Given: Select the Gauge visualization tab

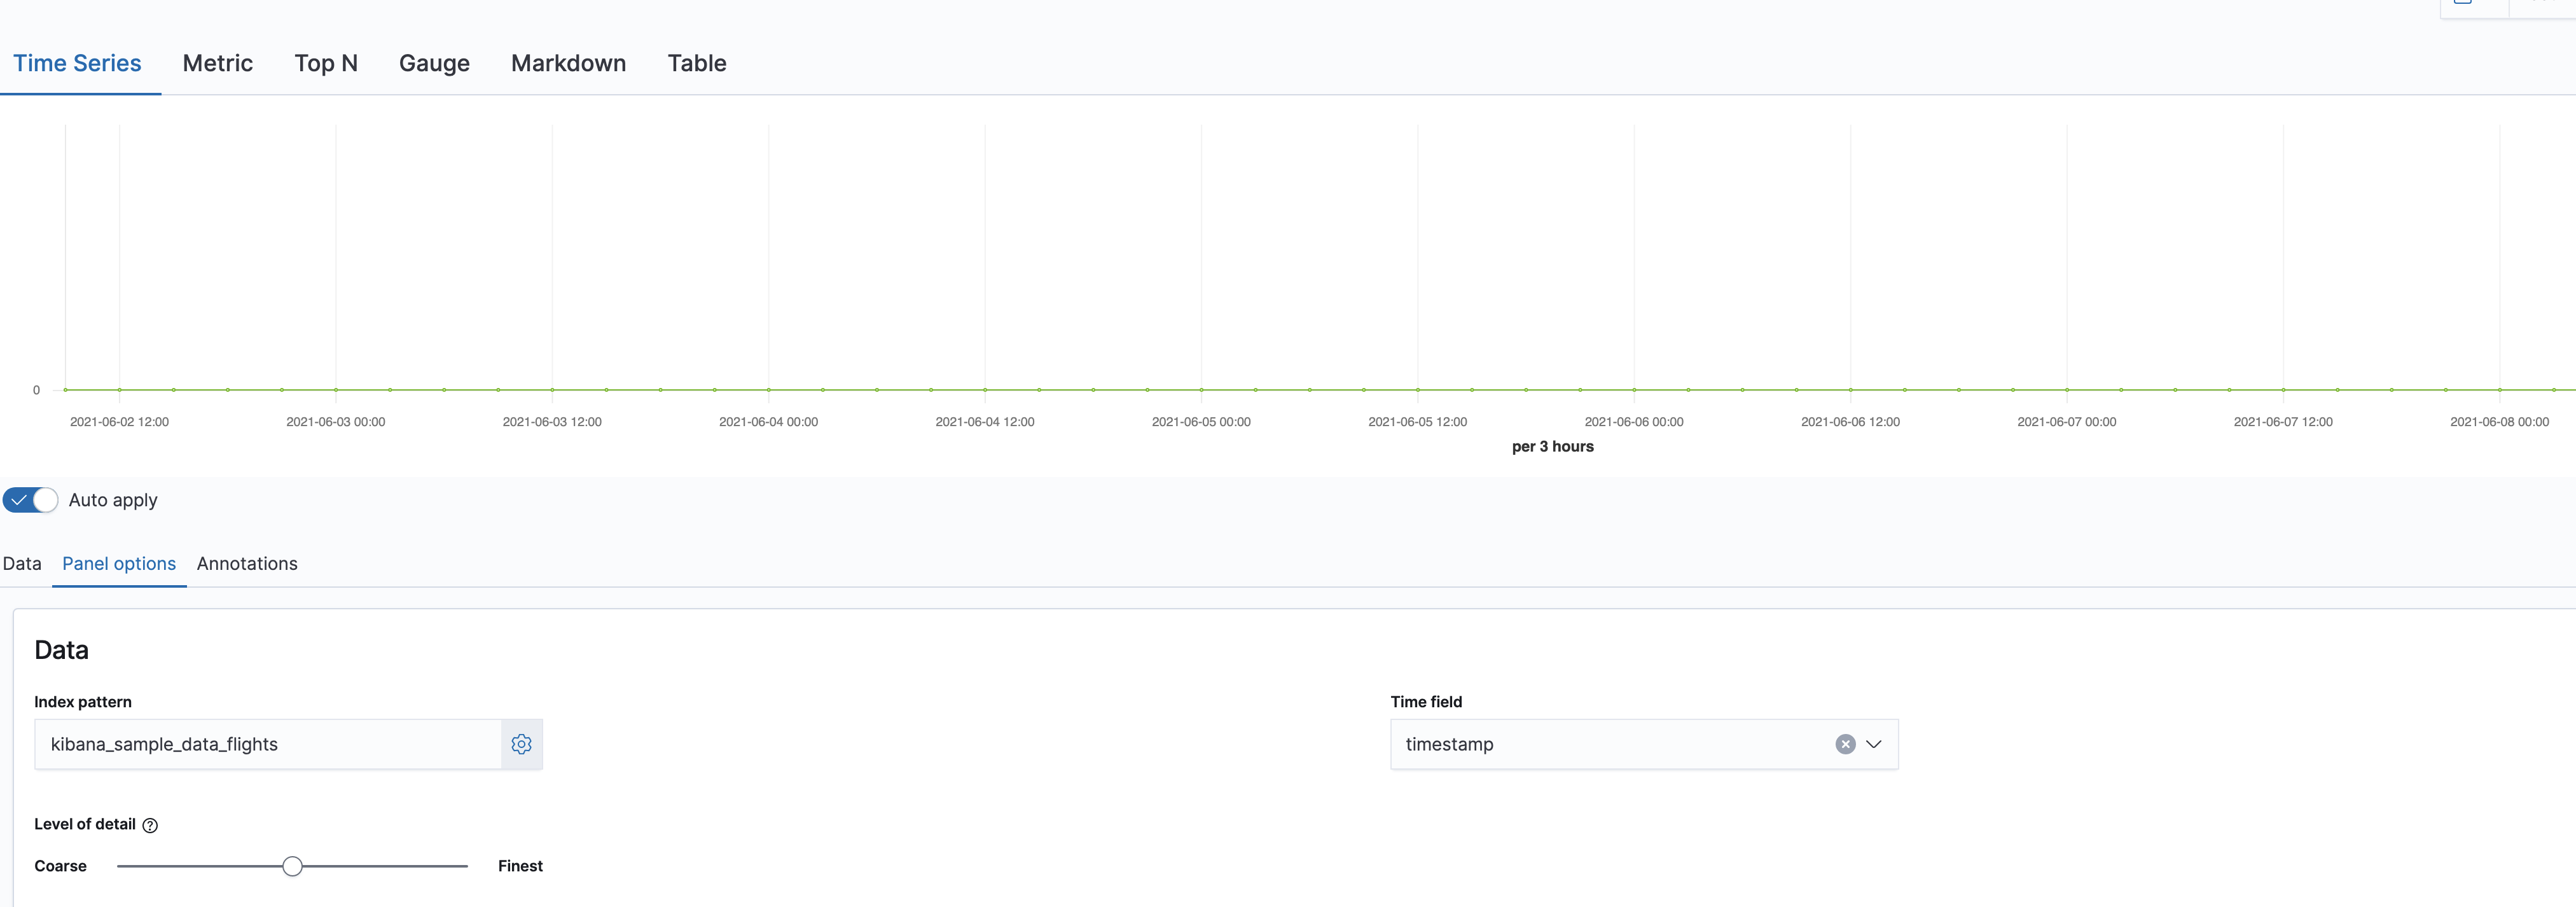Looking at the screenshot, I should pos(434,63).
